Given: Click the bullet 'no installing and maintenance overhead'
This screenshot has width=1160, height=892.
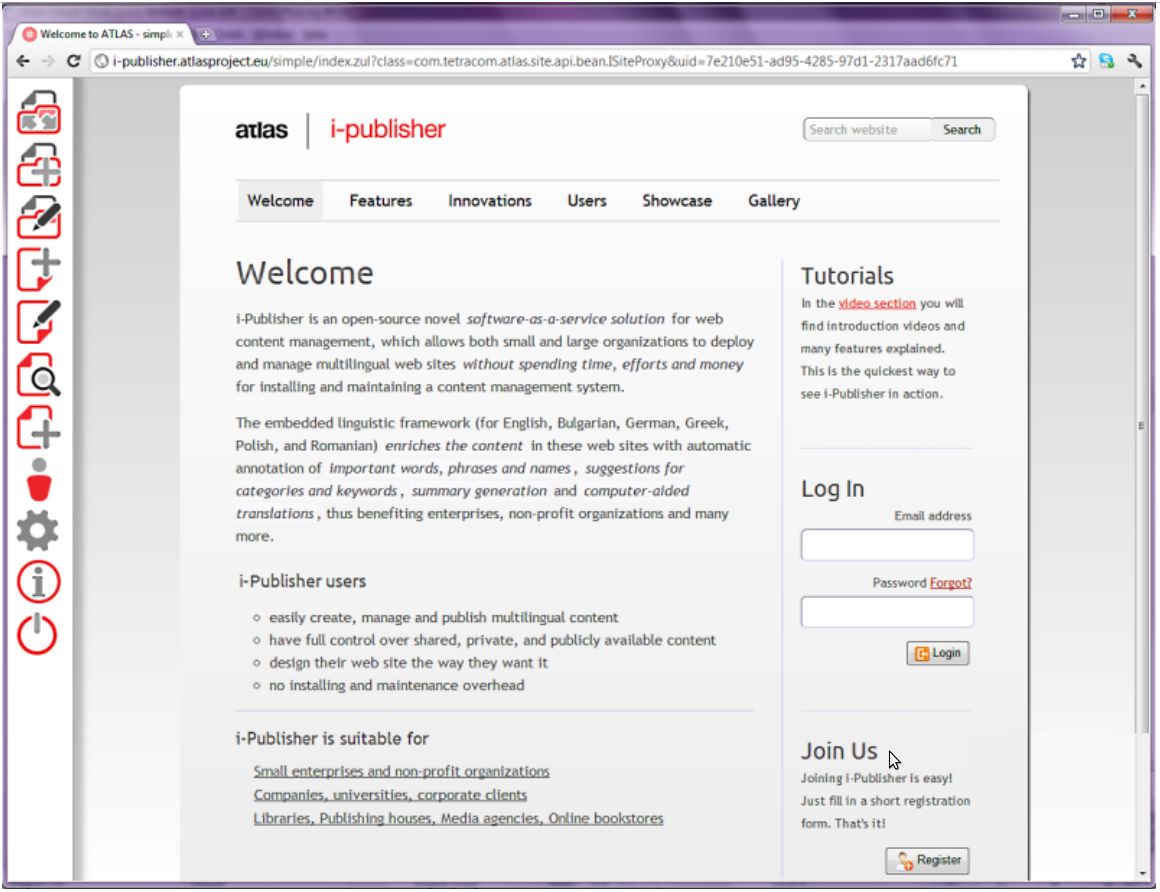Looking at the screenshot, I should pyautogui.click(x=397, y=686).
